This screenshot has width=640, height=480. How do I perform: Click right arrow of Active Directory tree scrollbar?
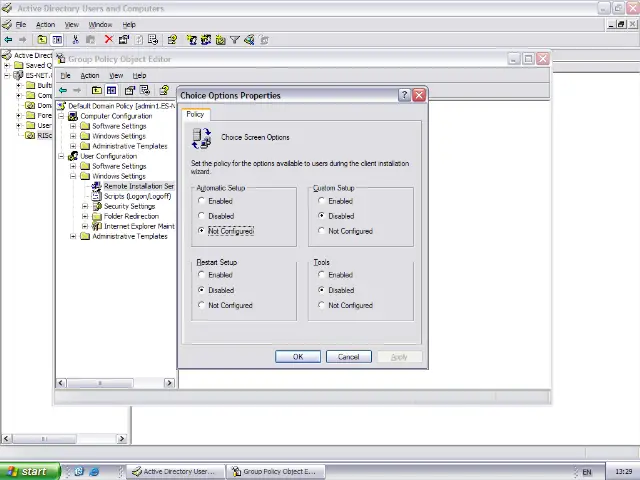click(x=122, y=439)
